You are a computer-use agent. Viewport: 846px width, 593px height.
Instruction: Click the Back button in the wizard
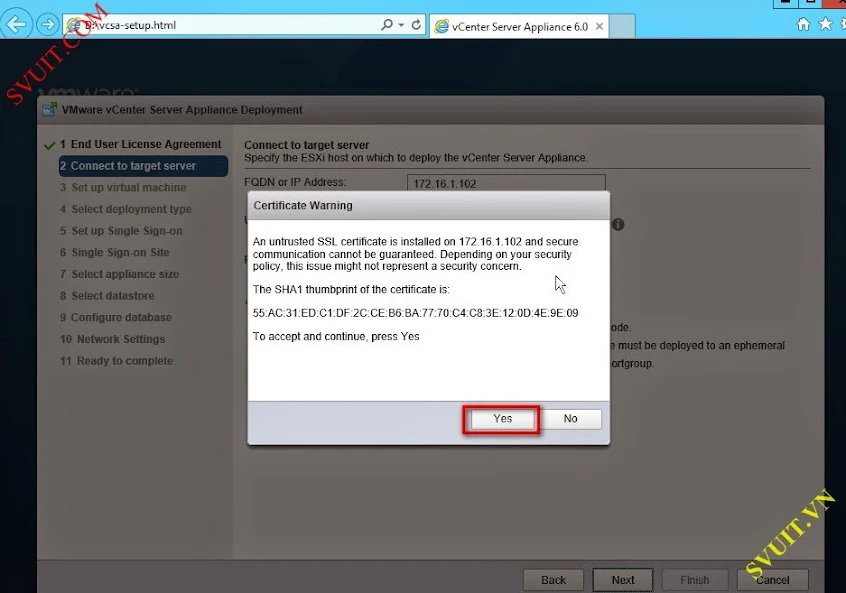[x=554, y=580]
